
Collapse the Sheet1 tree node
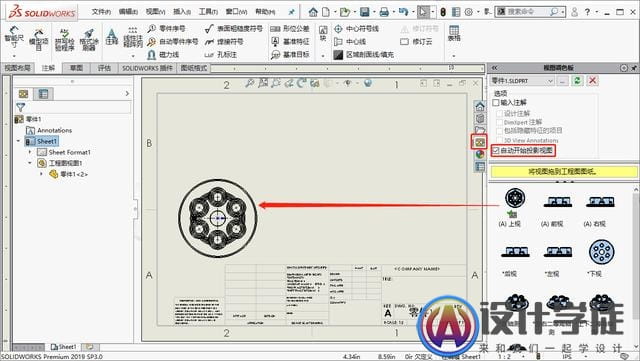point(18,141)
